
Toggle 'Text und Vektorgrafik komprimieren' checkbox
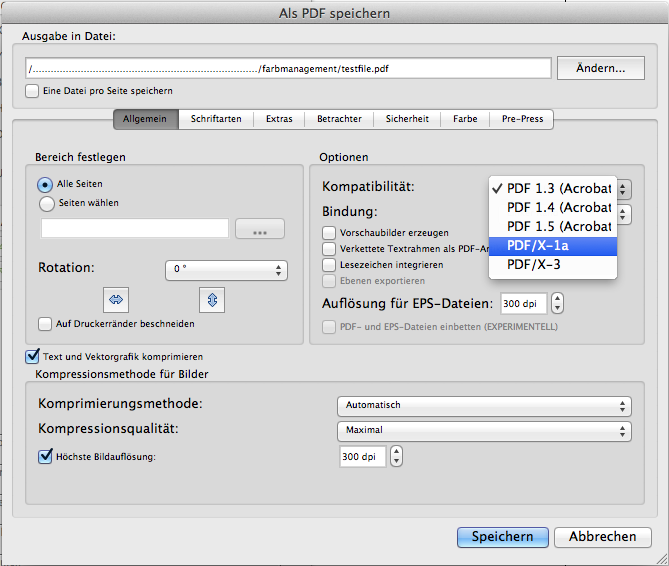[x=32, y=356]
